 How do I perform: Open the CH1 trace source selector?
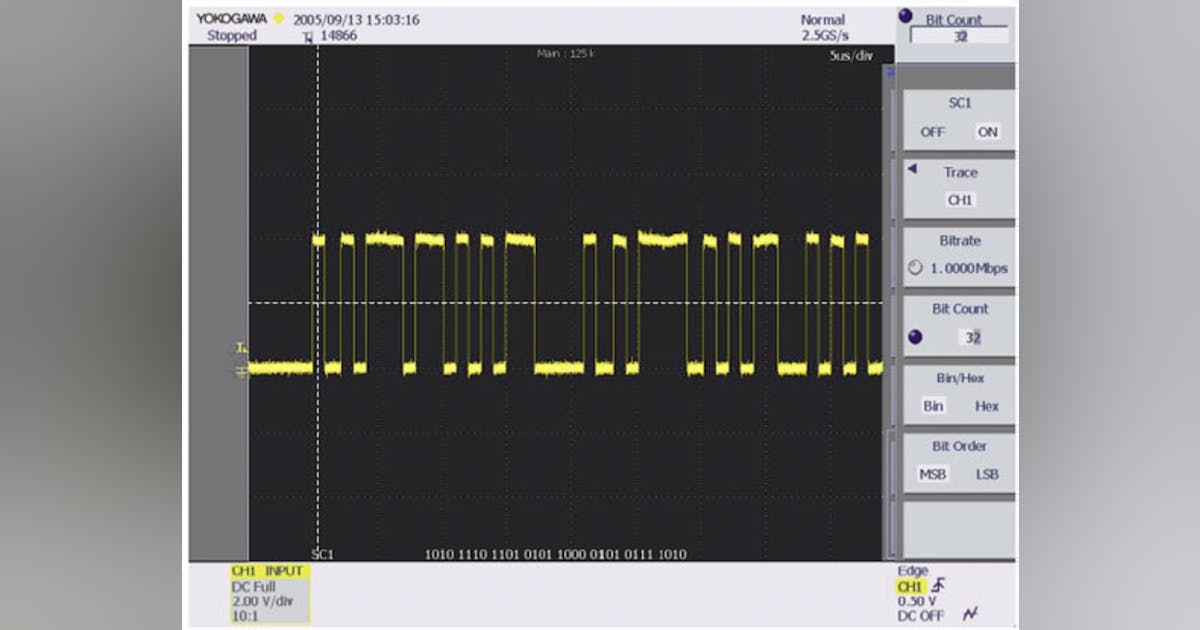click(958, 197)
